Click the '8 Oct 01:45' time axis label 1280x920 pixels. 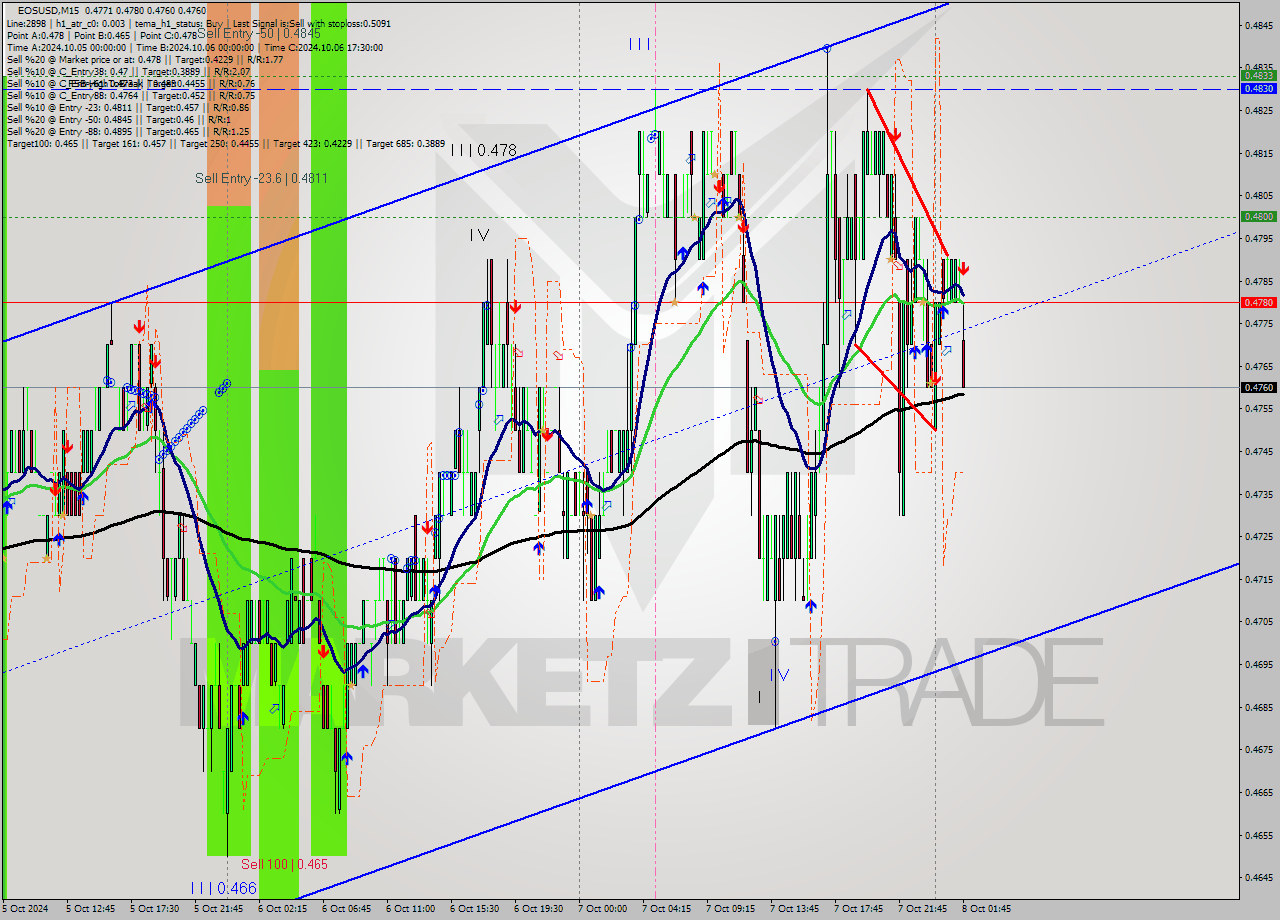(x=987, y=909)
